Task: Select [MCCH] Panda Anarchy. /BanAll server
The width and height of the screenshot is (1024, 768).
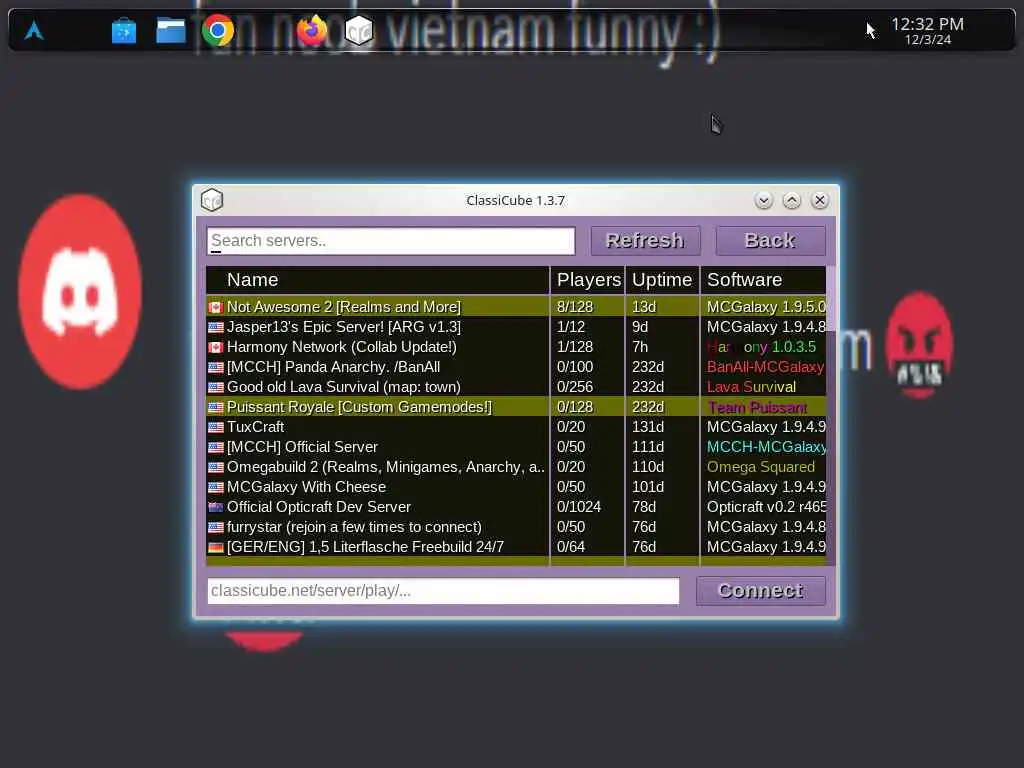Action: (x=516, y=367)
